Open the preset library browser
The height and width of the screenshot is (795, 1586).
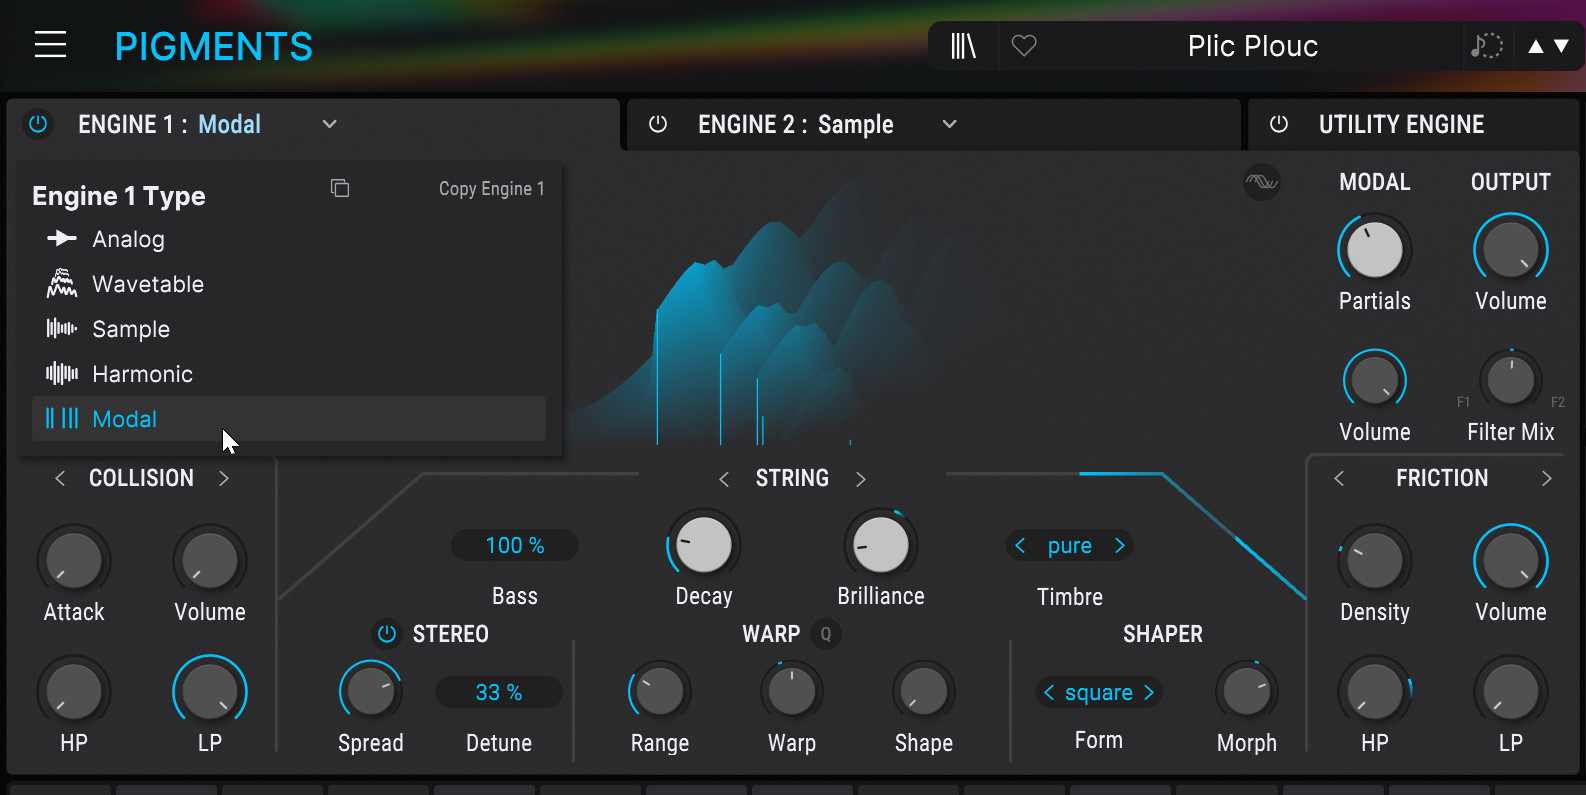coord(963,46)
